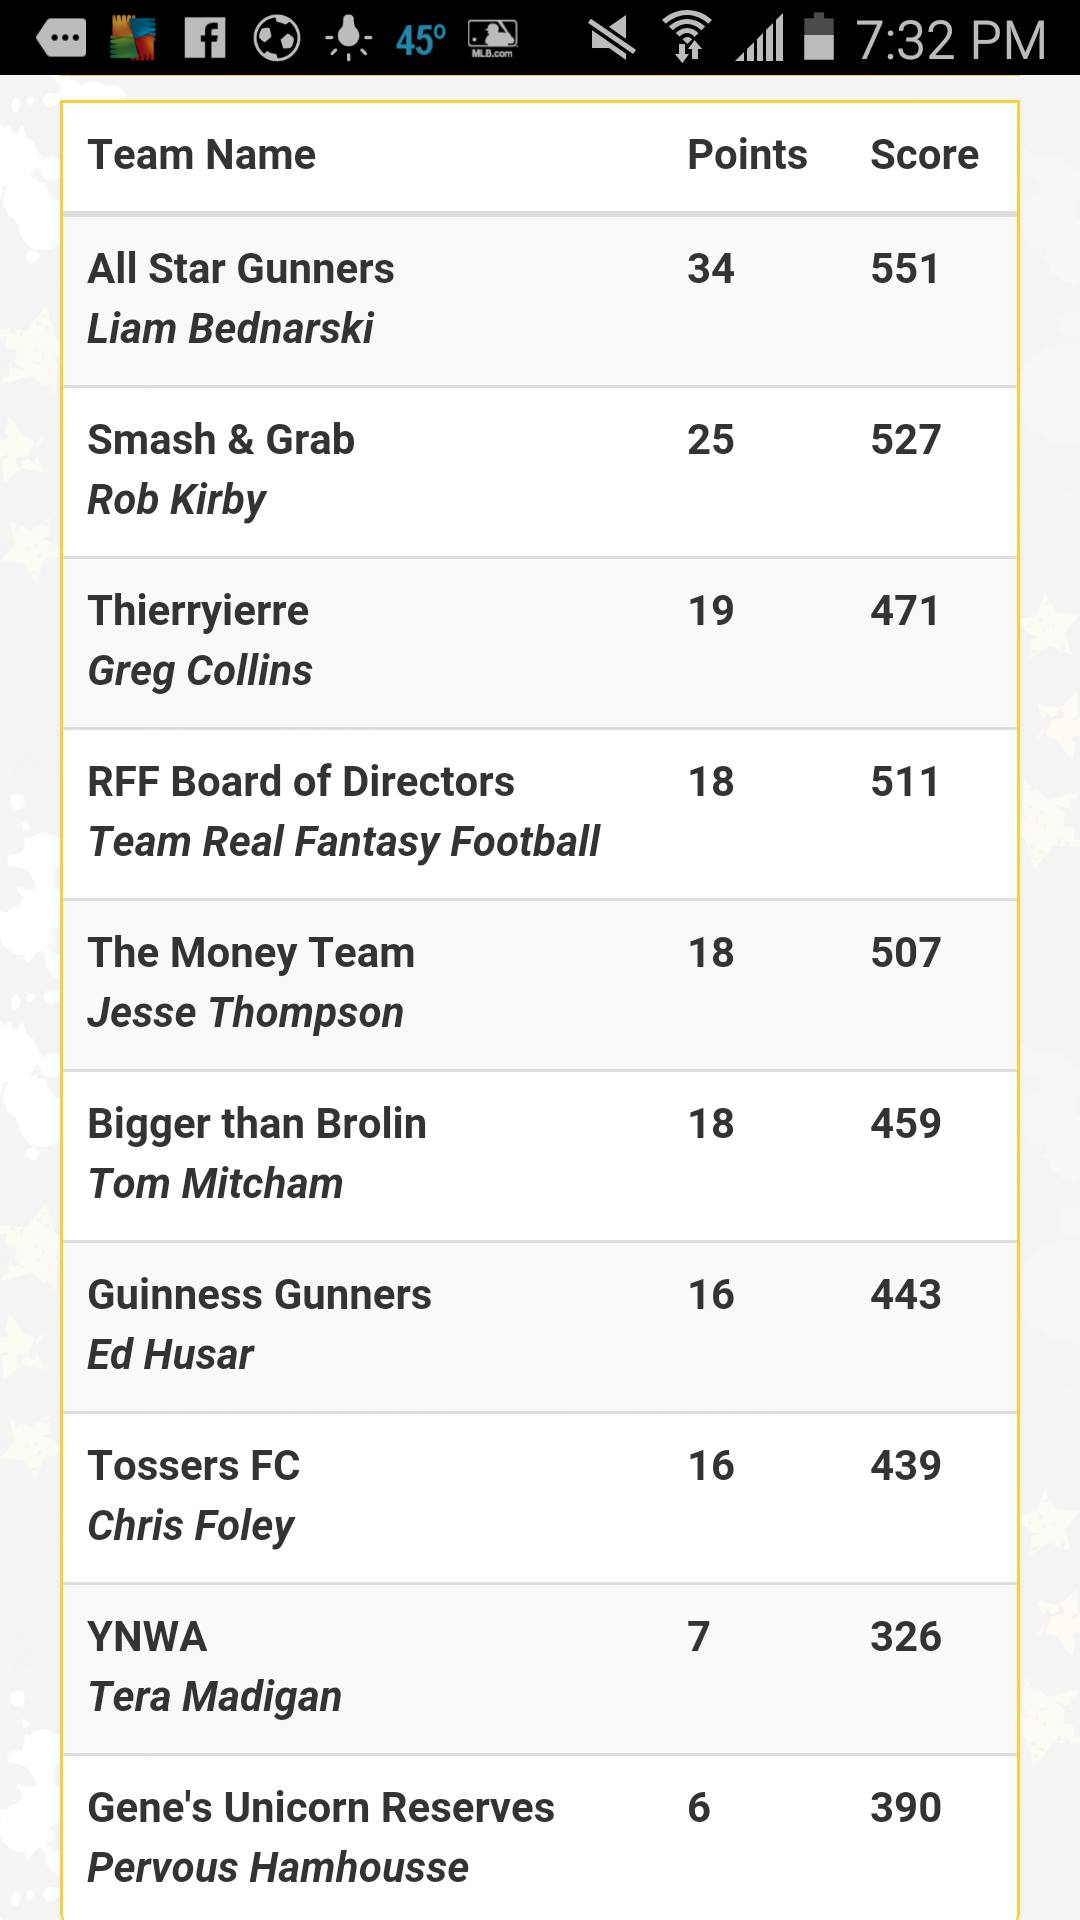The image size is (1080, 1920).
Task: Select the YNWA team row
Action: click(540, 1669)
